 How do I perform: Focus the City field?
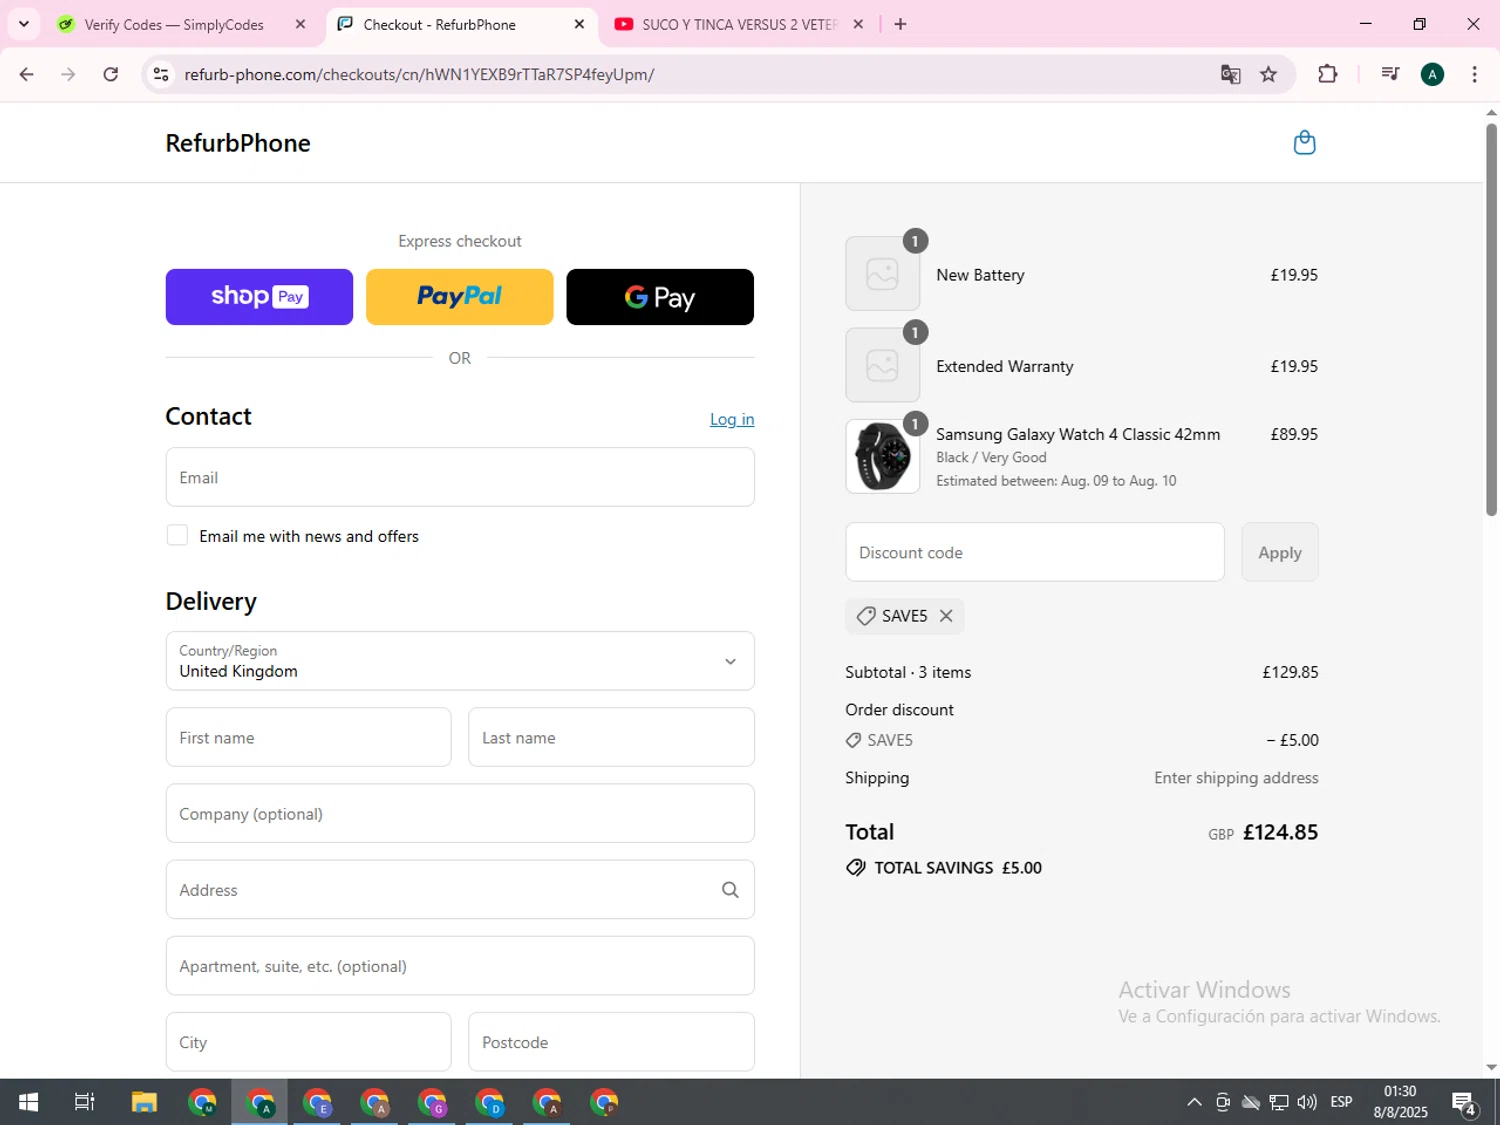(x=308, y=1042)
